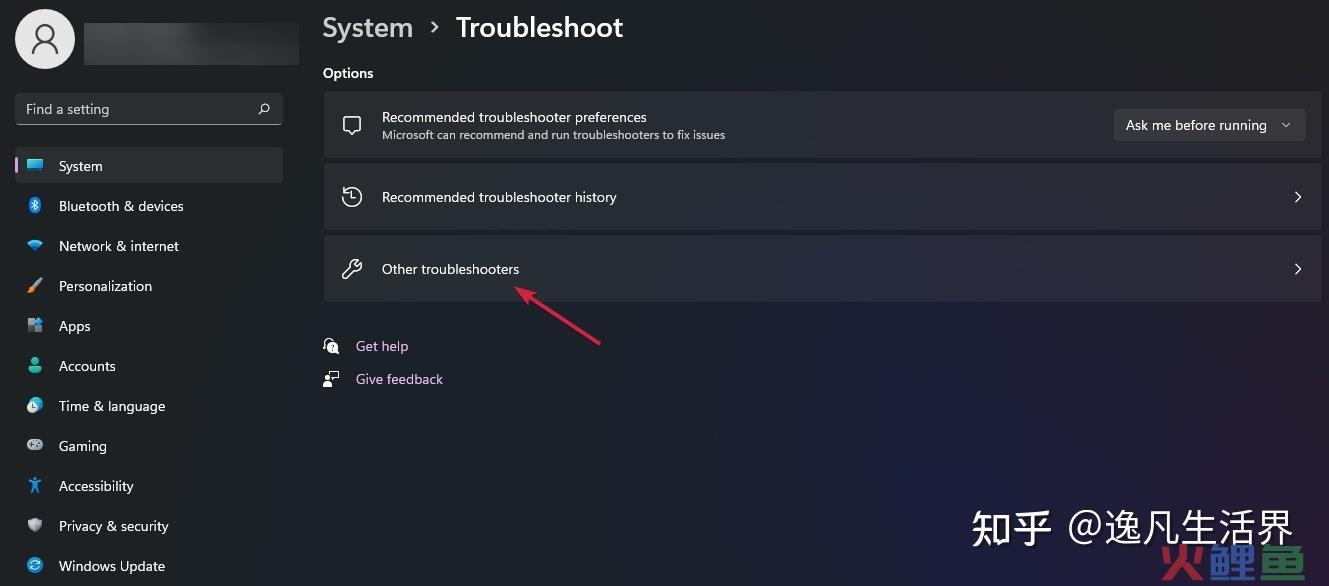Click the Bluetooth & devices icon
The image size is (1329, 586).
[35, 206]
